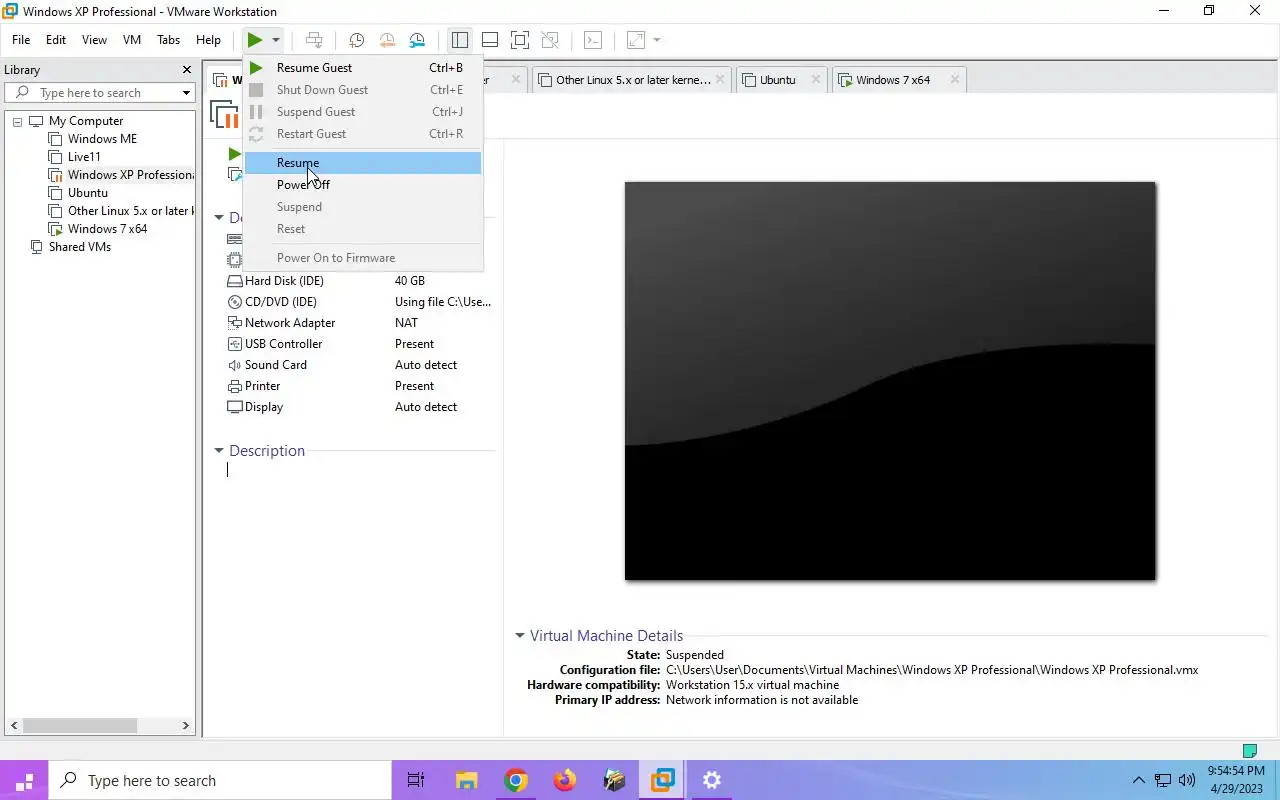The image size is (1280, 800).
Task: Close the Library panel
Action: (x=186, y=70)
